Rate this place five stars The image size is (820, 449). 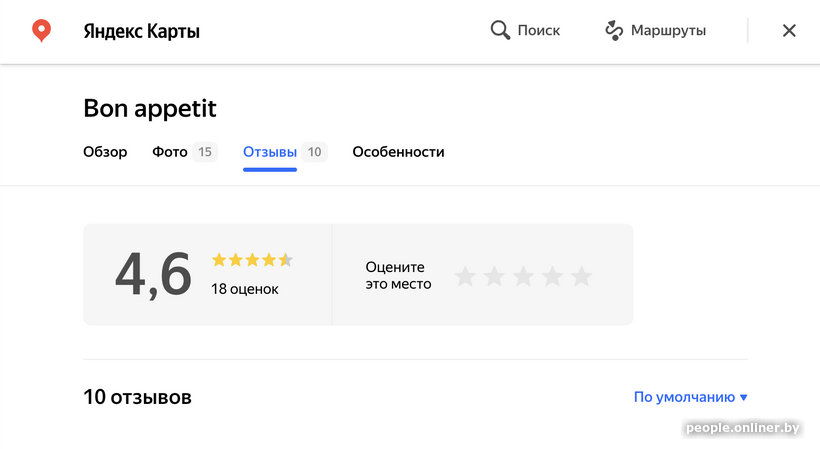(581, 276)
